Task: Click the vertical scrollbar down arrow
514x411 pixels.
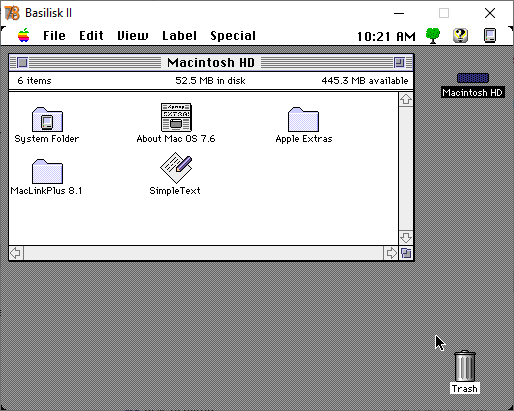Action: [x=406, y=238]
